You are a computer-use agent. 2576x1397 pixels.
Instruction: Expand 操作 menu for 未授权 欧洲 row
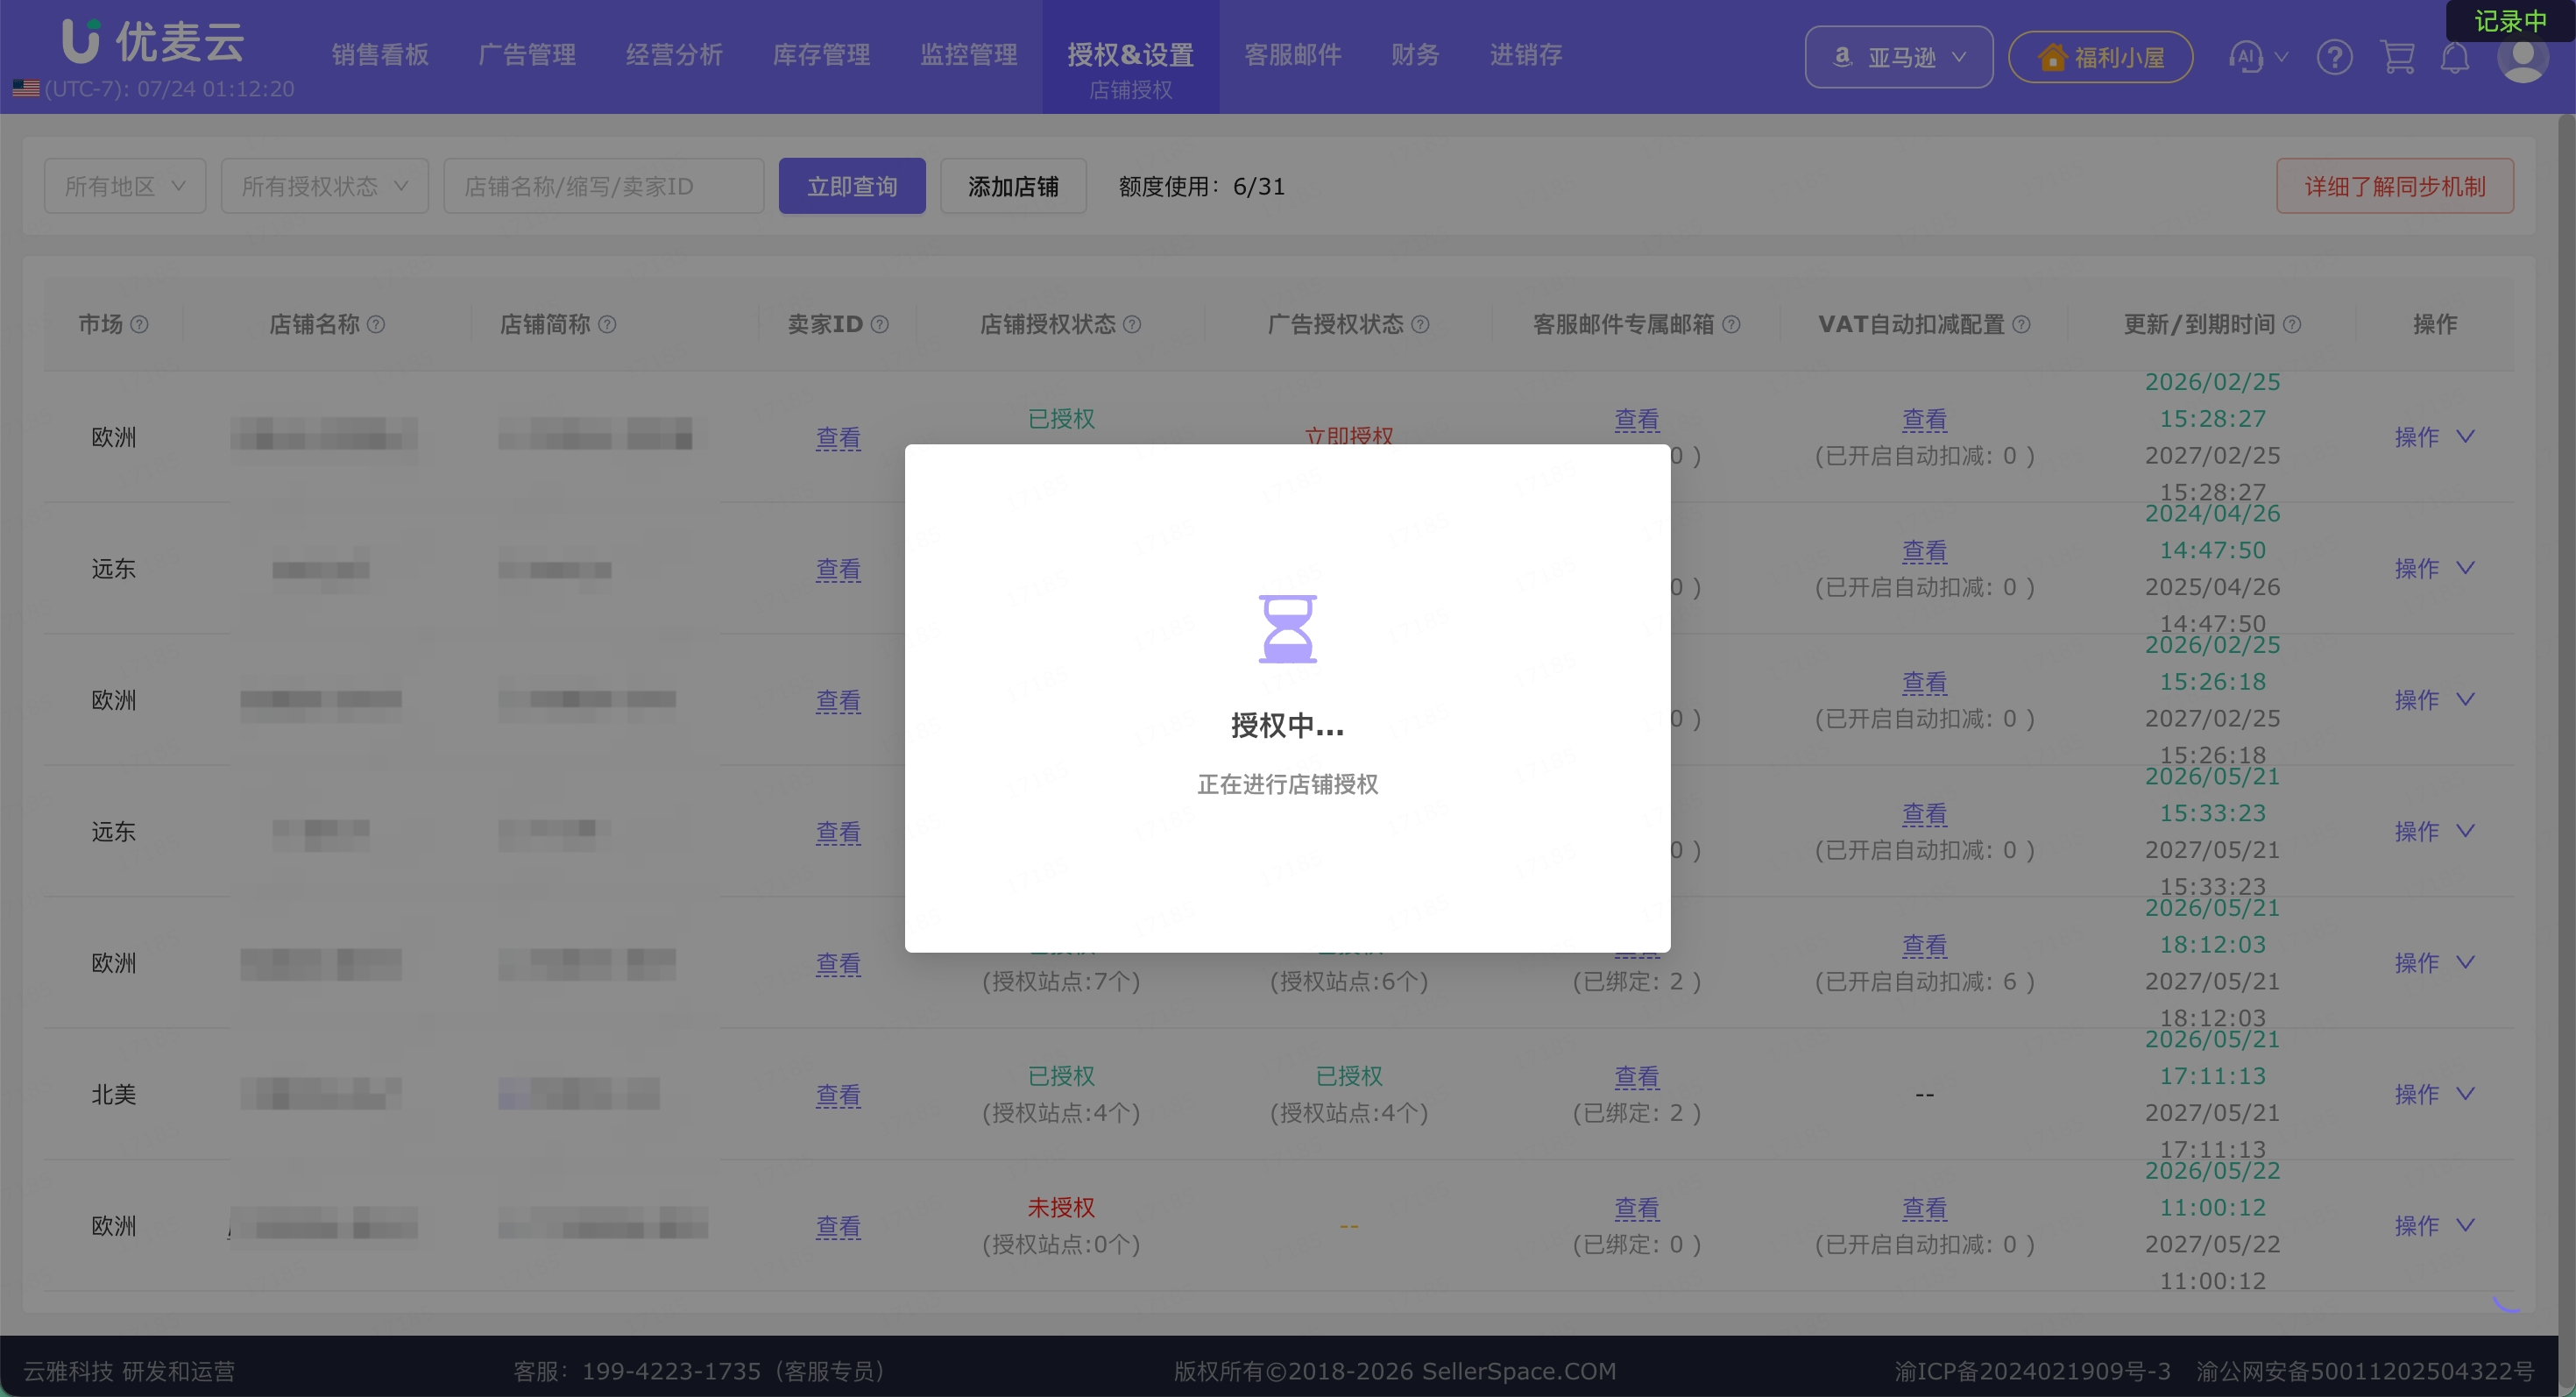tap(2434, 1225)
